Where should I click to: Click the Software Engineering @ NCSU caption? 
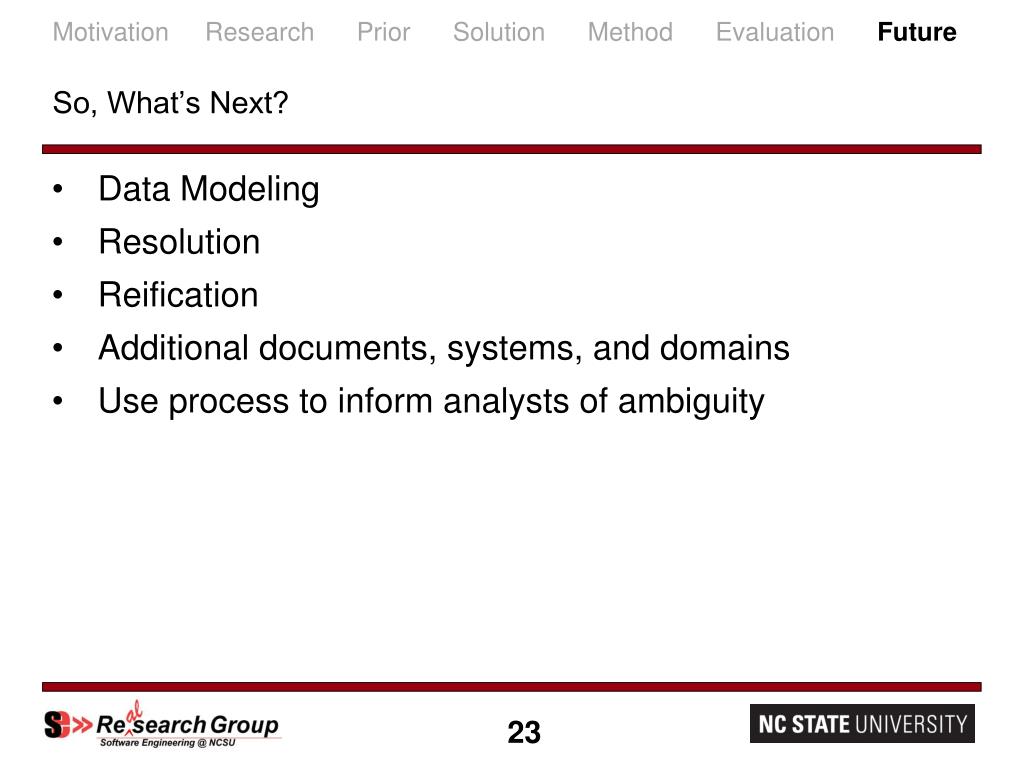pos(167,743)
